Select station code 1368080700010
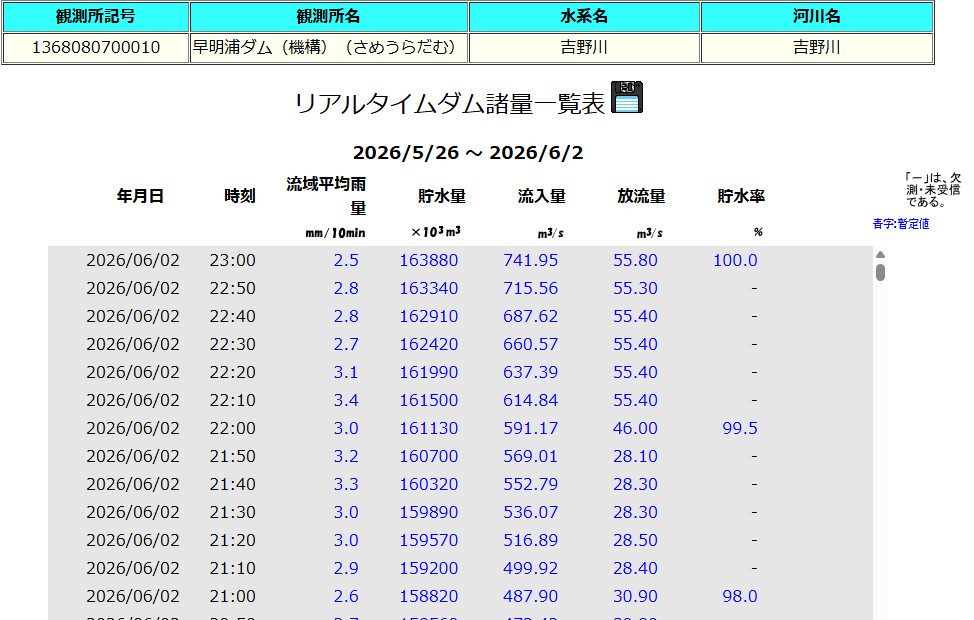974x620 pixels. (x=96, y=47)
